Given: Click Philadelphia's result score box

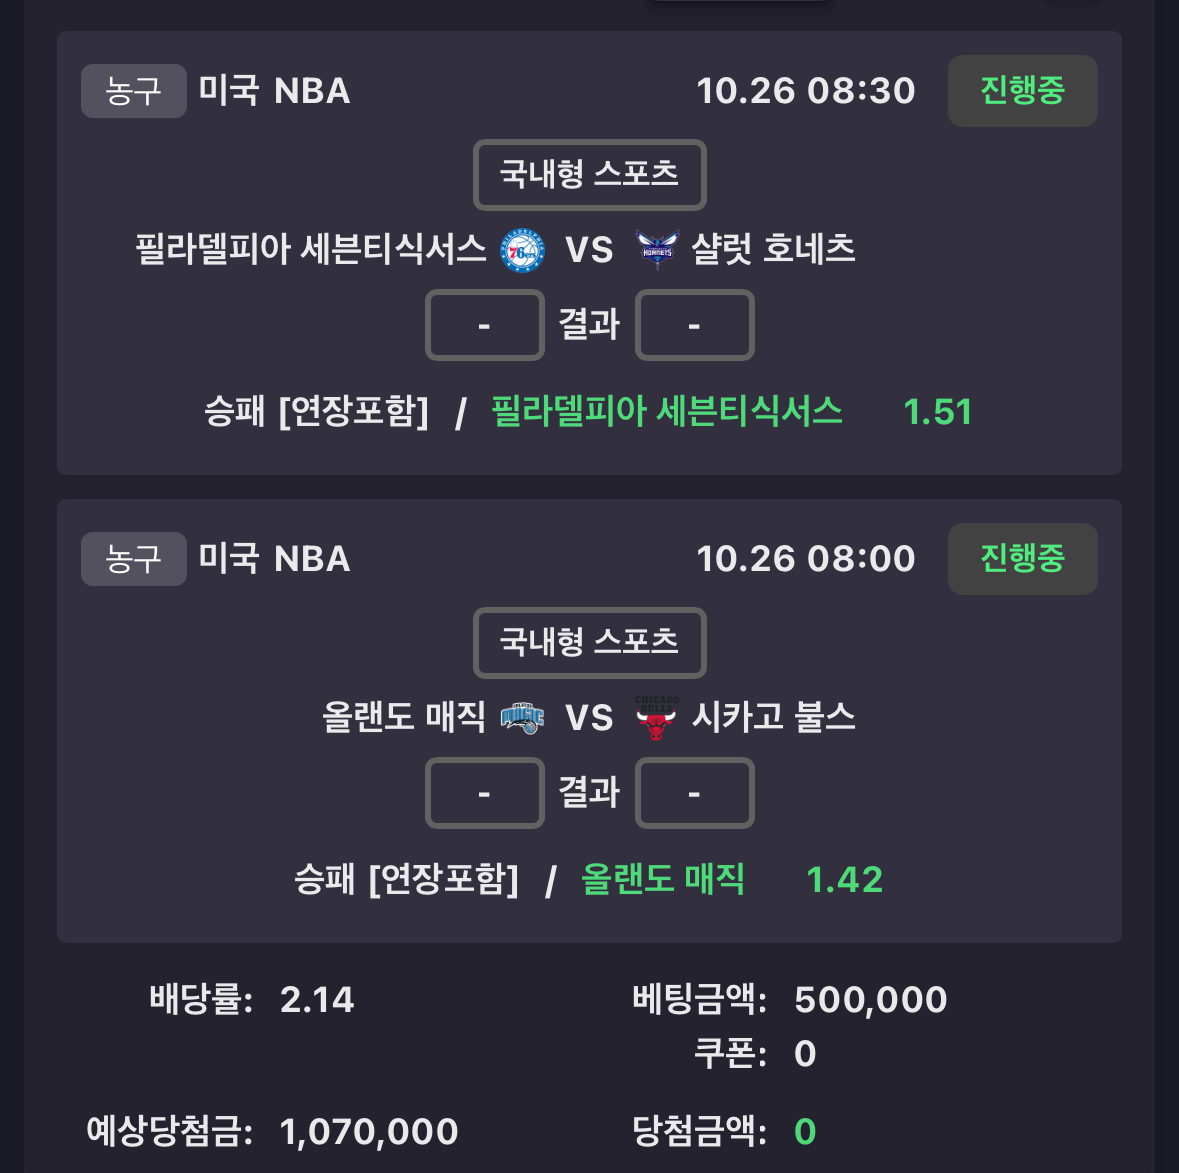Looking at the screenshot, I should click(485, 325).
